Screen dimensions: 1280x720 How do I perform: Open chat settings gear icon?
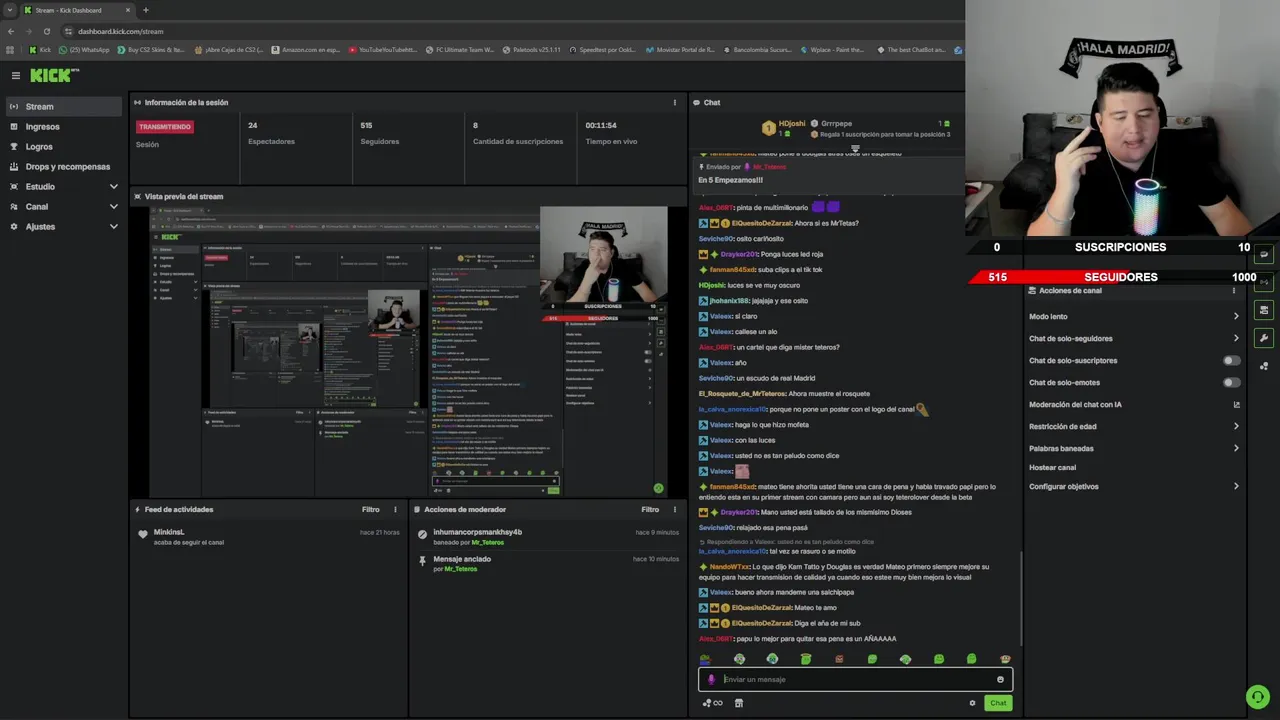click(x=972, y=703)
